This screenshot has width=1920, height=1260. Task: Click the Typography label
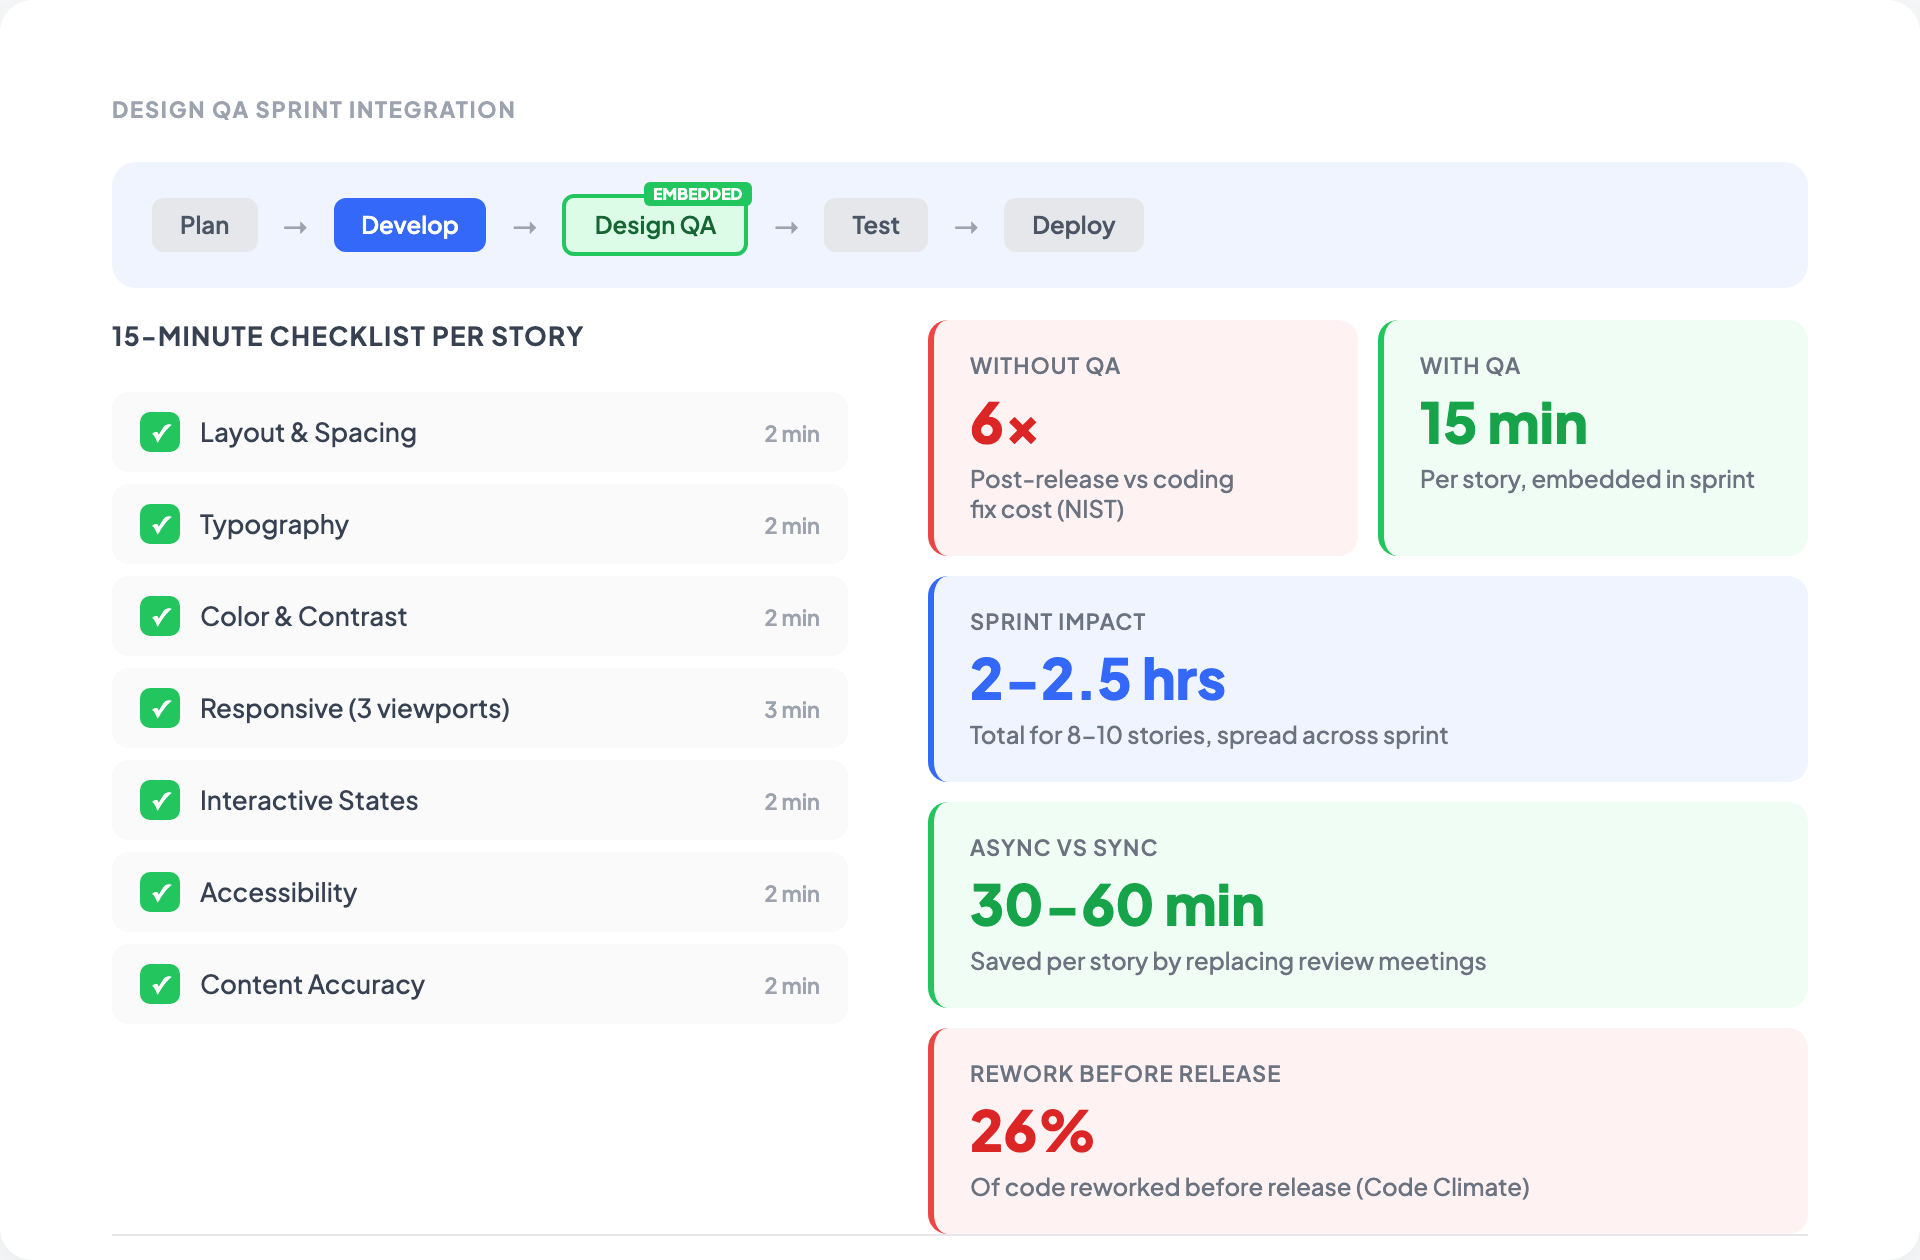click(x=274, y=525)
